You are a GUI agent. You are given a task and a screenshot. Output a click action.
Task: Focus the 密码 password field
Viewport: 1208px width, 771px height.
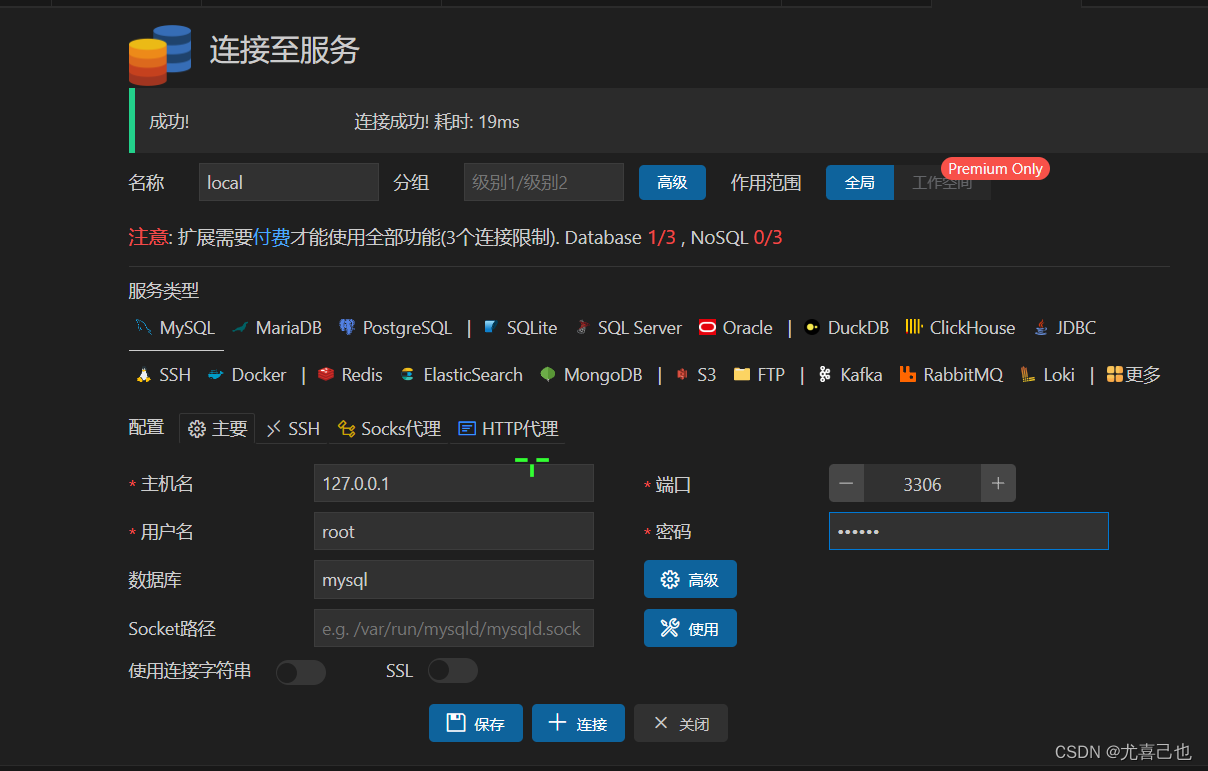click(x=969, y=532)
